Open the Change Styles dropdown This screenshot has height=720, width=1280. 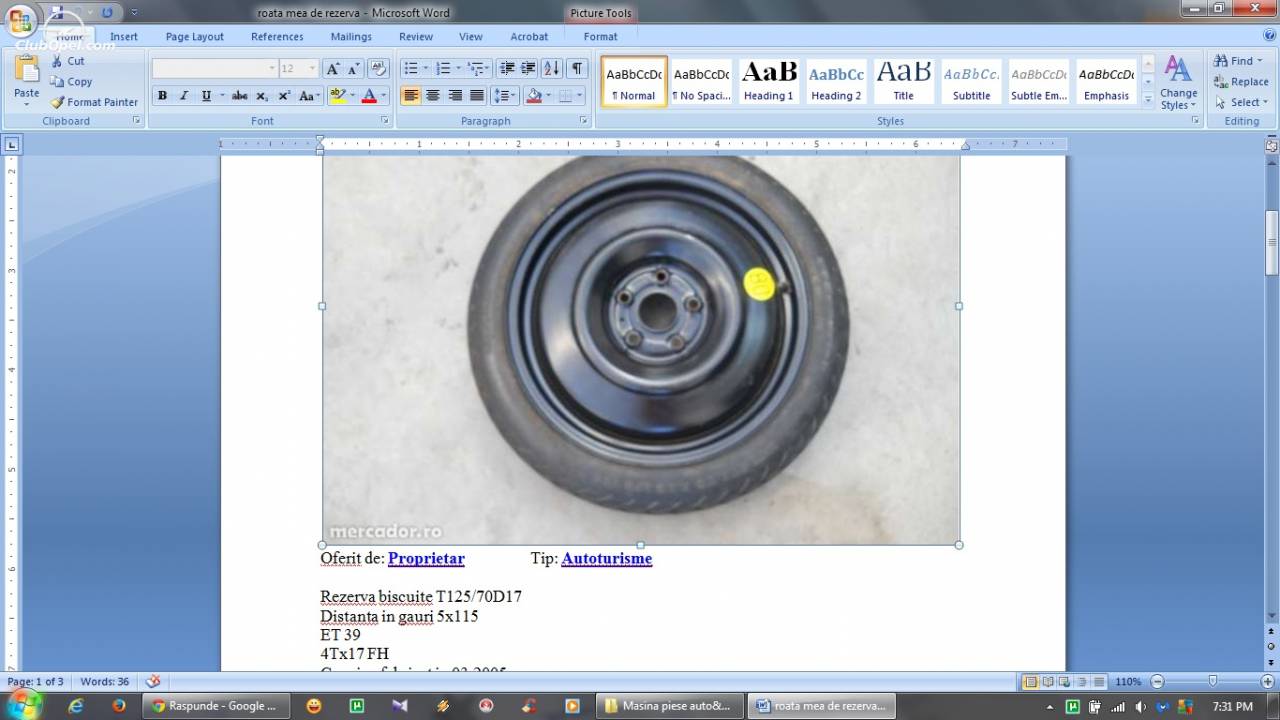pyautogui.click(x=1179, y=83)
